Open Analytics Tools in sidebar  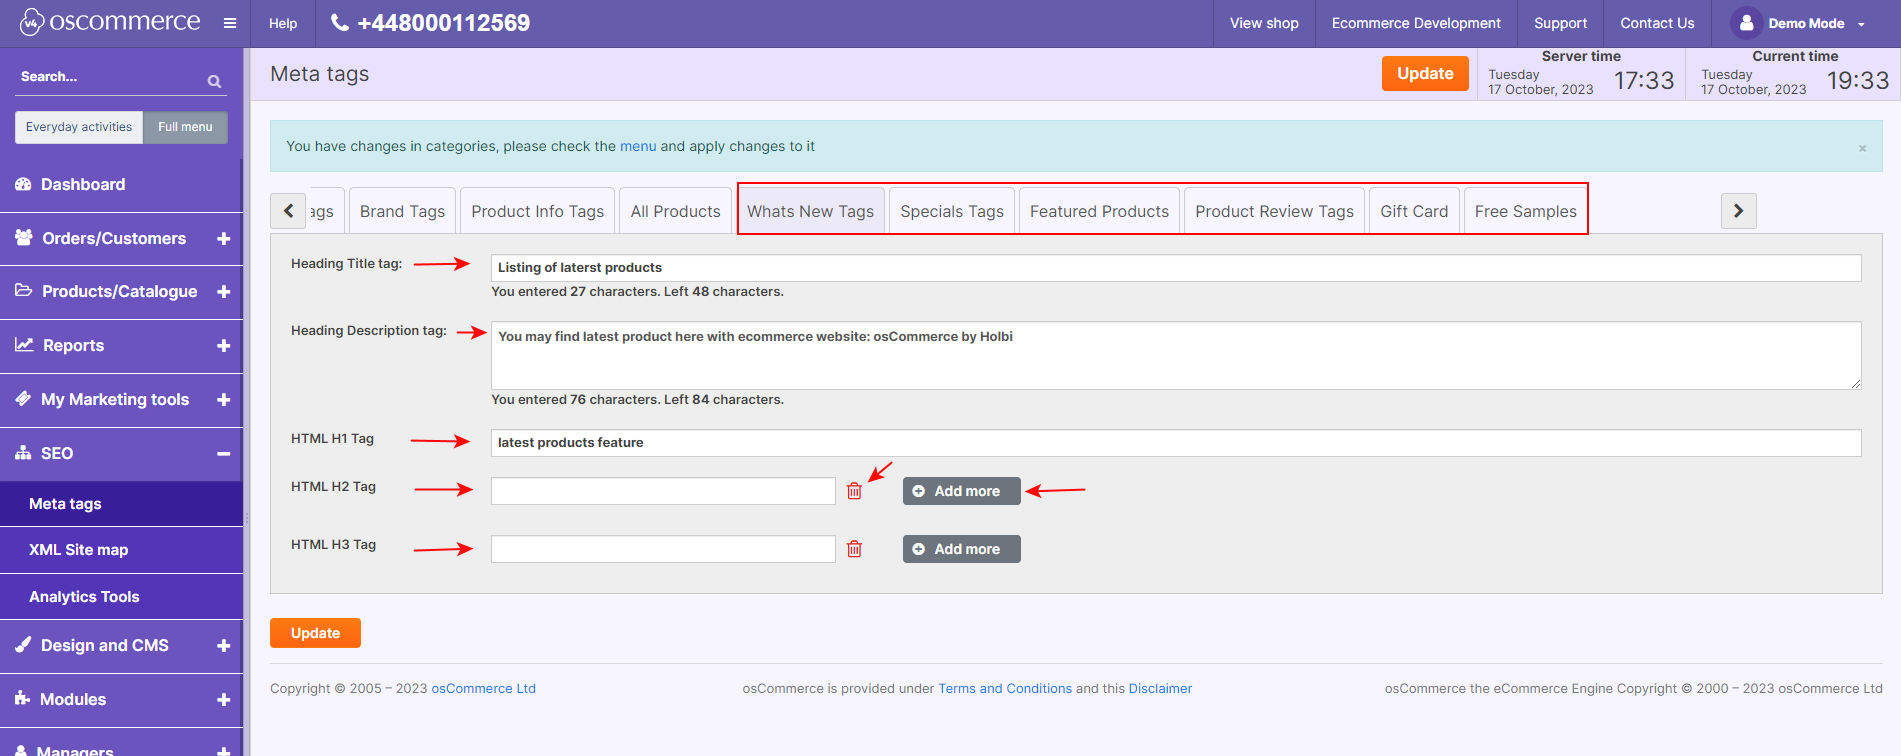121,597
